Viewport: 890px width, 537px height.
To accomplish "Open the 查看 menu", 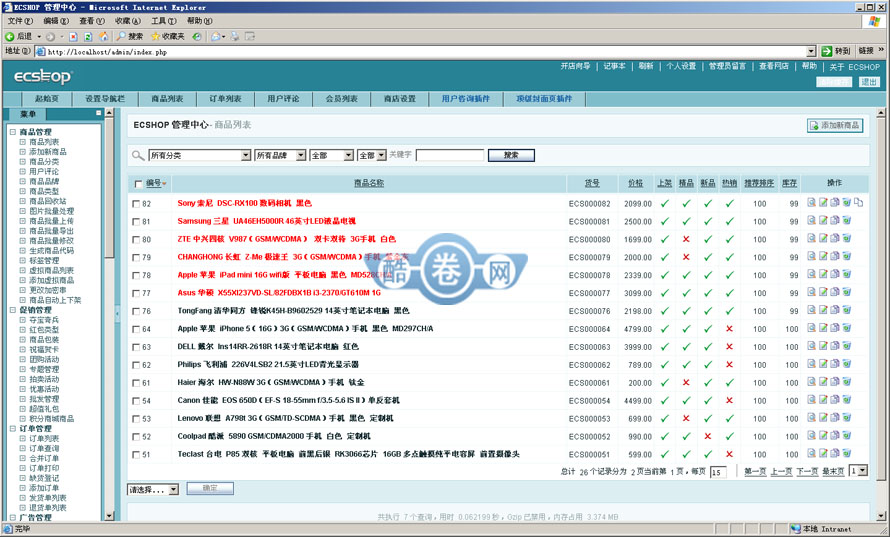I will pyautogui.click(x=92, y=21).
